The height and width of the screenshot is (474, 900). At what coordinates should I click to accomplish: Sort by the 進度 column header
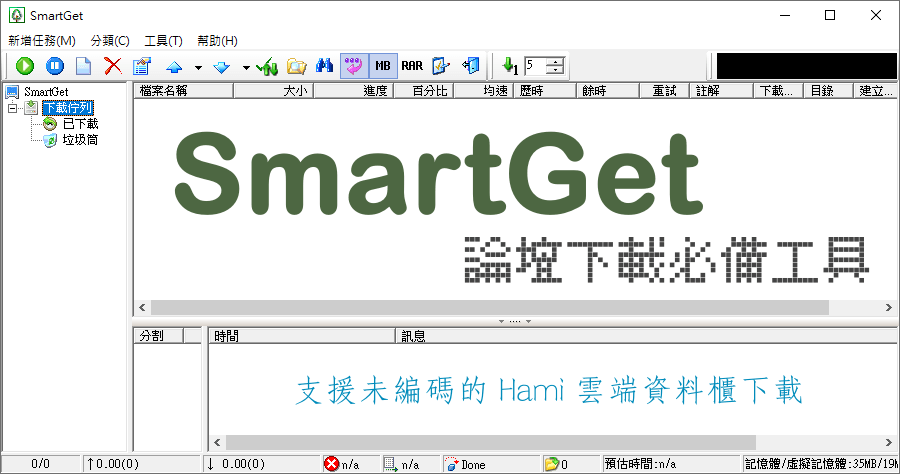click(x=354, y=91)
